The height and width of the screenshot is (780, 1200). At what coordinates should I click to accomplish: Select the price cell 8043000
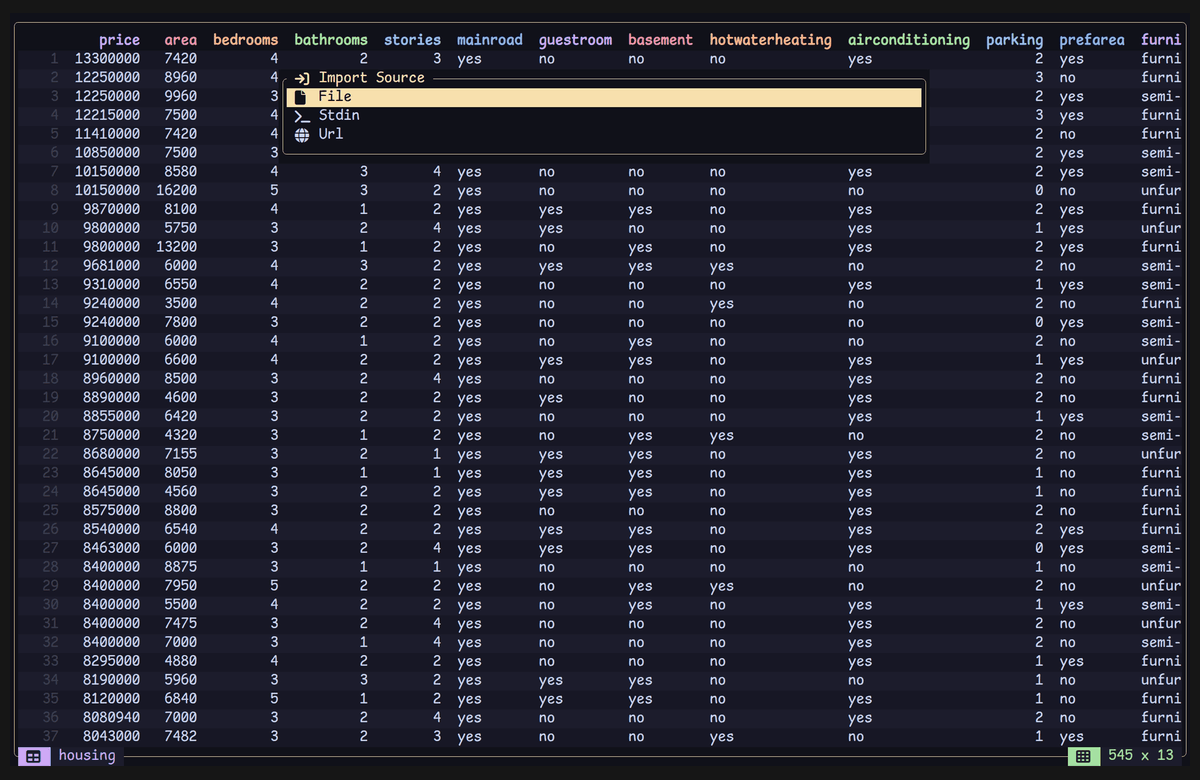coord(112,737)
